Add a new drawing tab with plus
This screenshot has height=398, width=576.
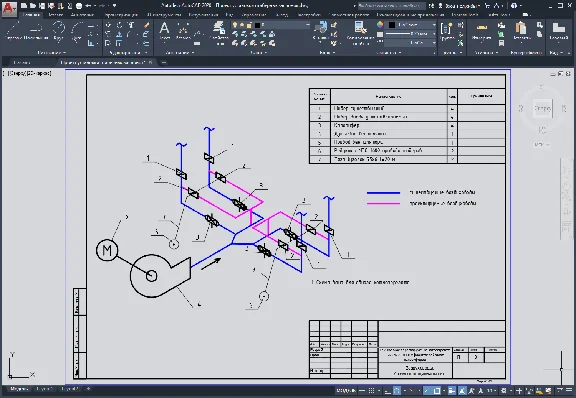coord(164,62)
